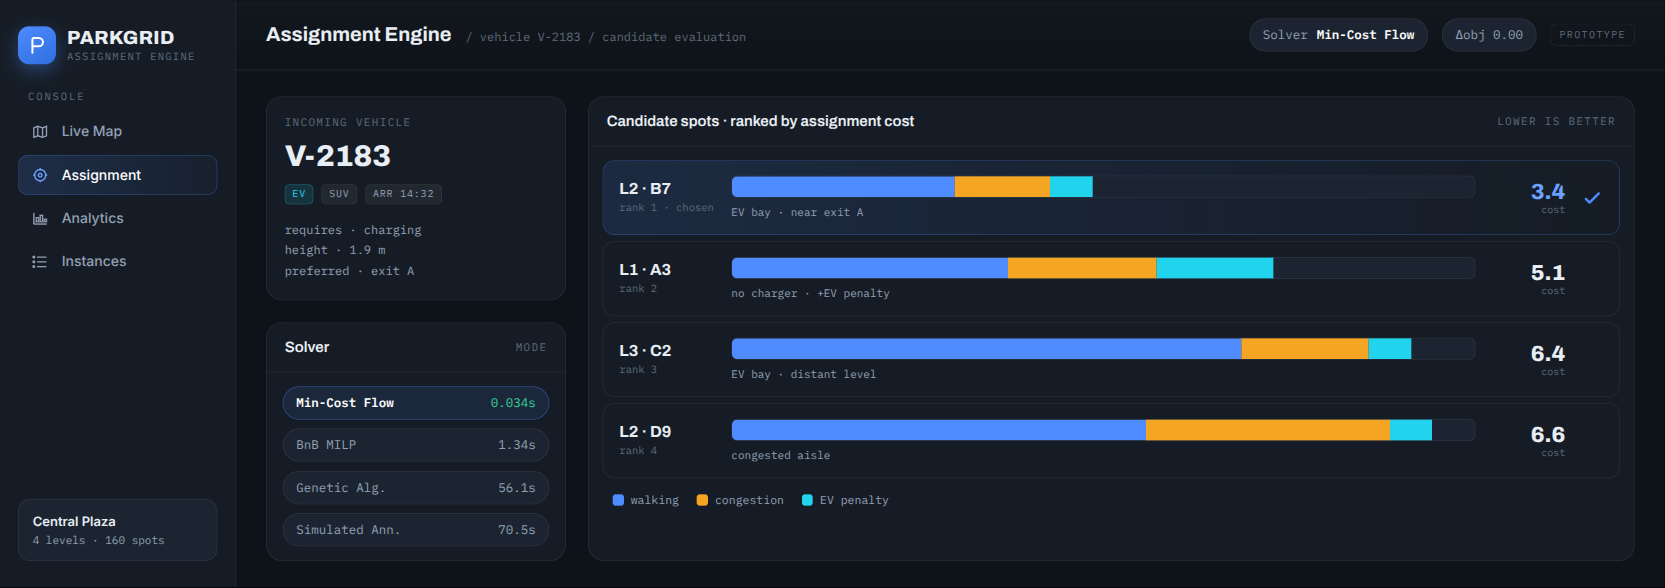Select Assignment in the sidebar
1665x588 pixels.
pos(117,175)
